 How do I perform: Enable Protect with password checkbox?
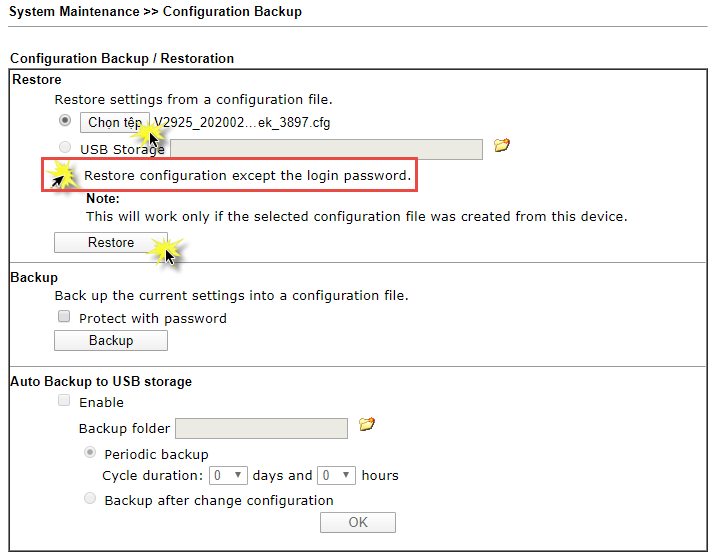pos(64,316)
